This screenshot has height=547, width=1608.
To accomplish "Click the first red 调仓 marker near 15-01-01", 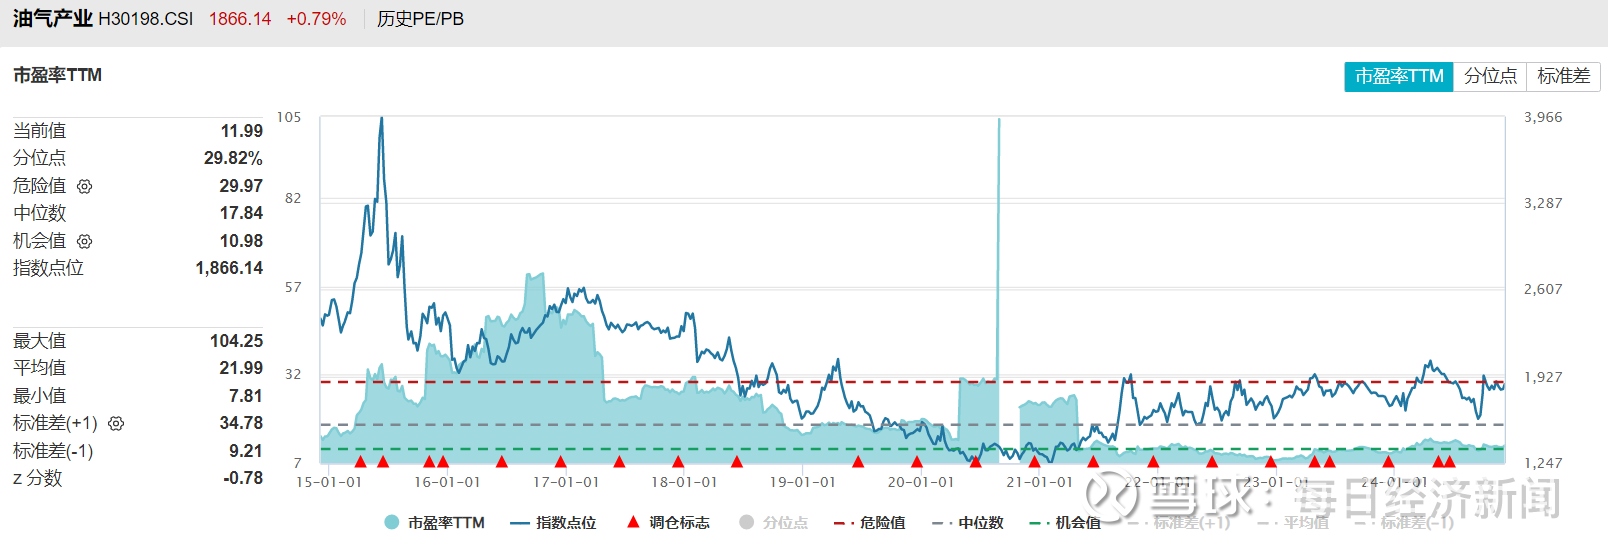I will tap(360, 461).
